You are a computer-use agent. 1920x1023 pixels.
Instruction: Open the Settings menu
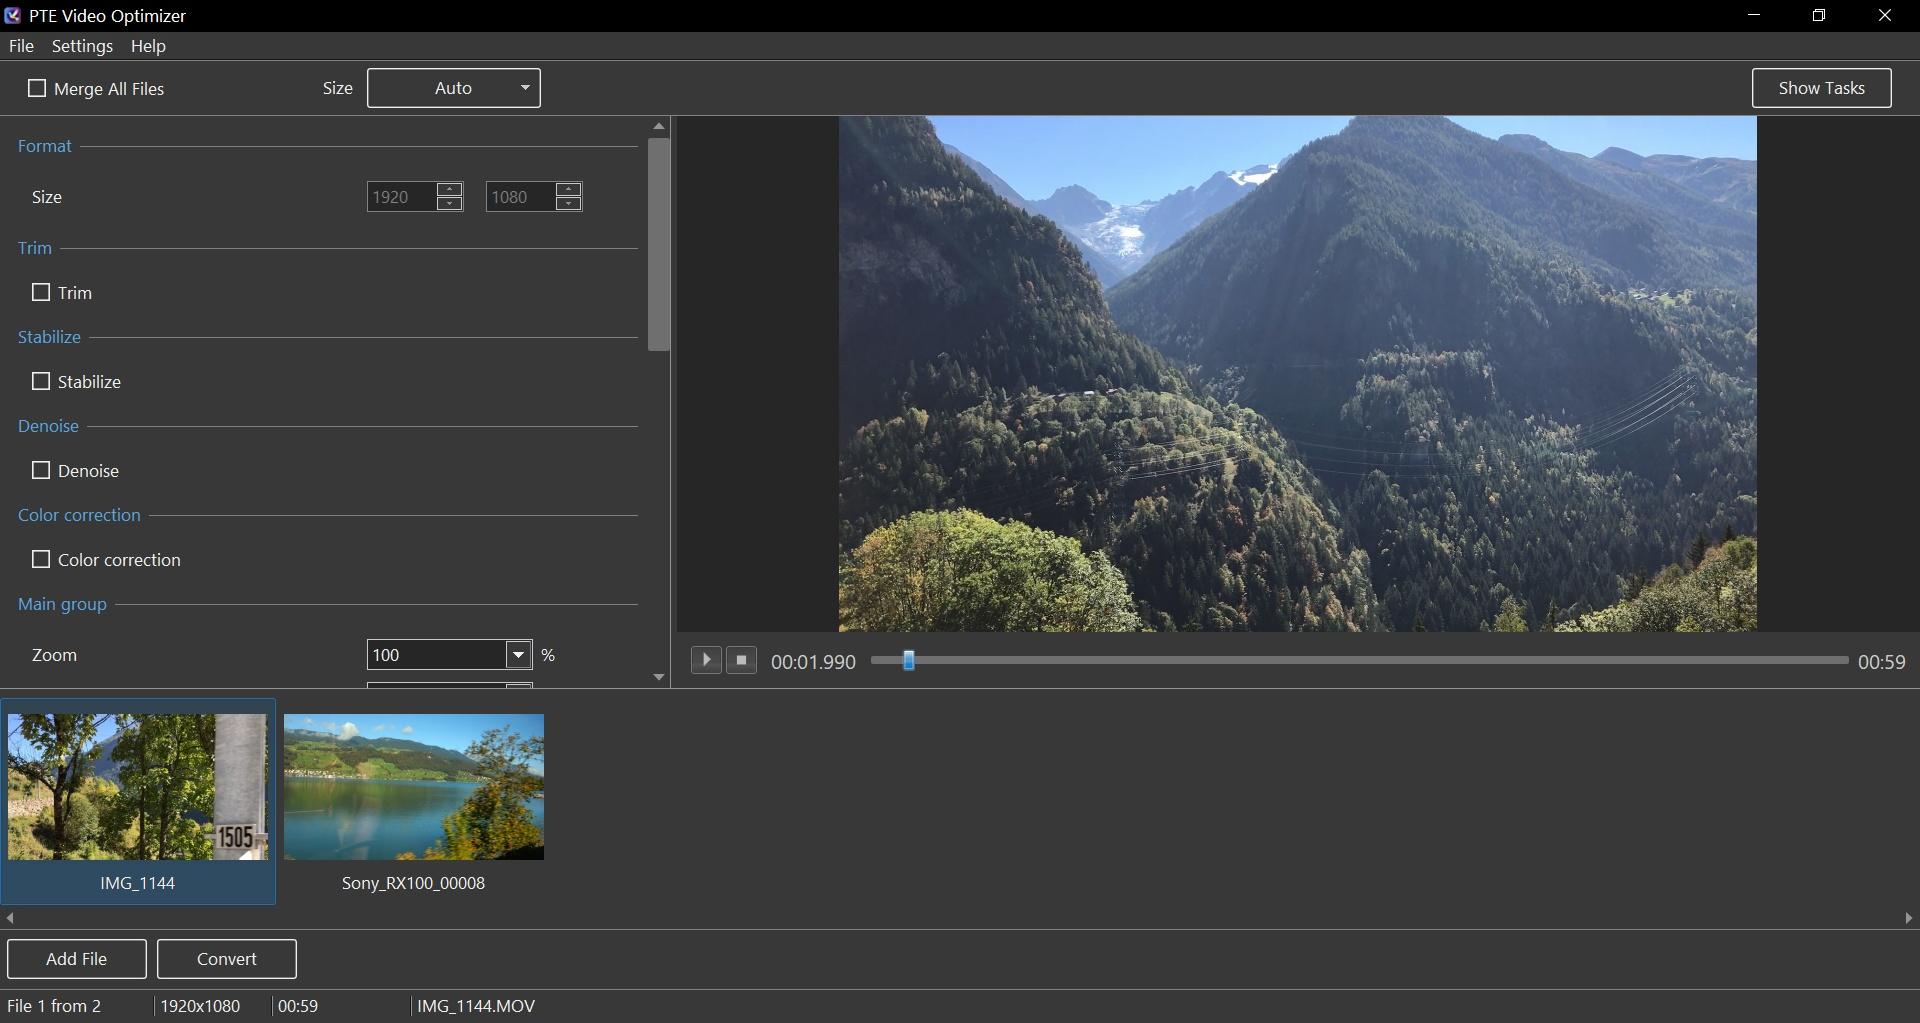[82, 46]
